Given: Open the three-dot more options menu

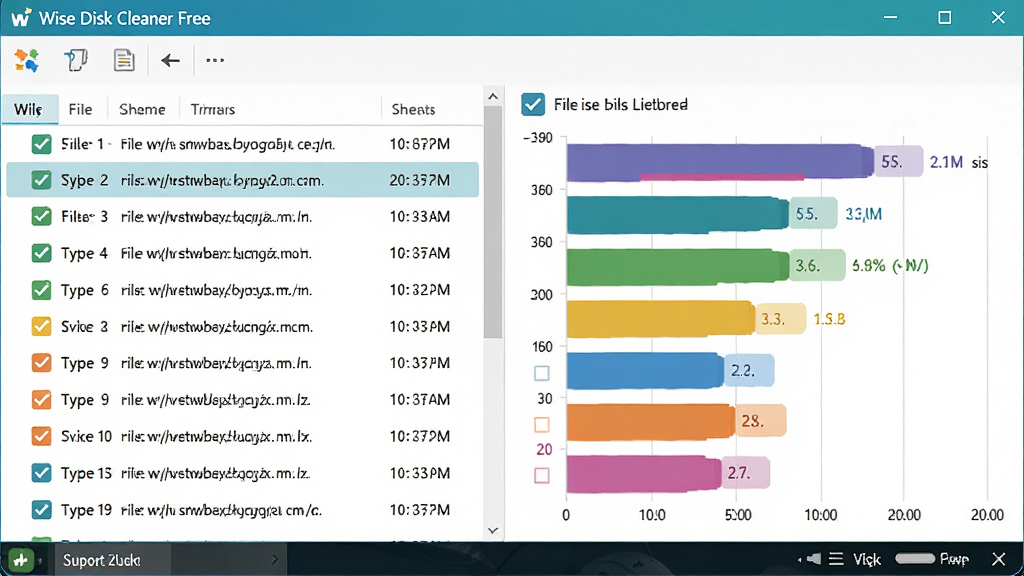Looking at the screenshot, I should point(215,60).
